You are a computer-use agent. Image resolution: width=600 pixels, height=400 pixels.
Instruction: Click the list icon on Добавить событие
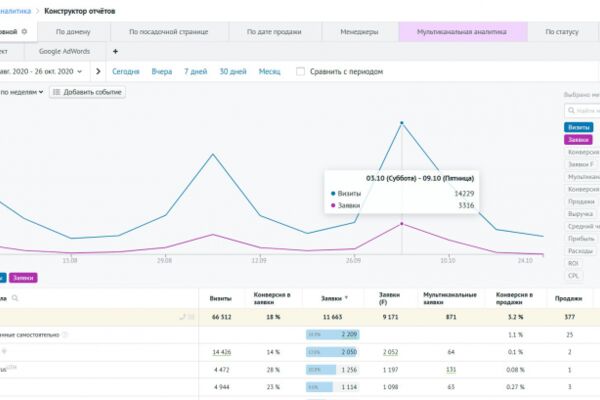click(57, 92)
